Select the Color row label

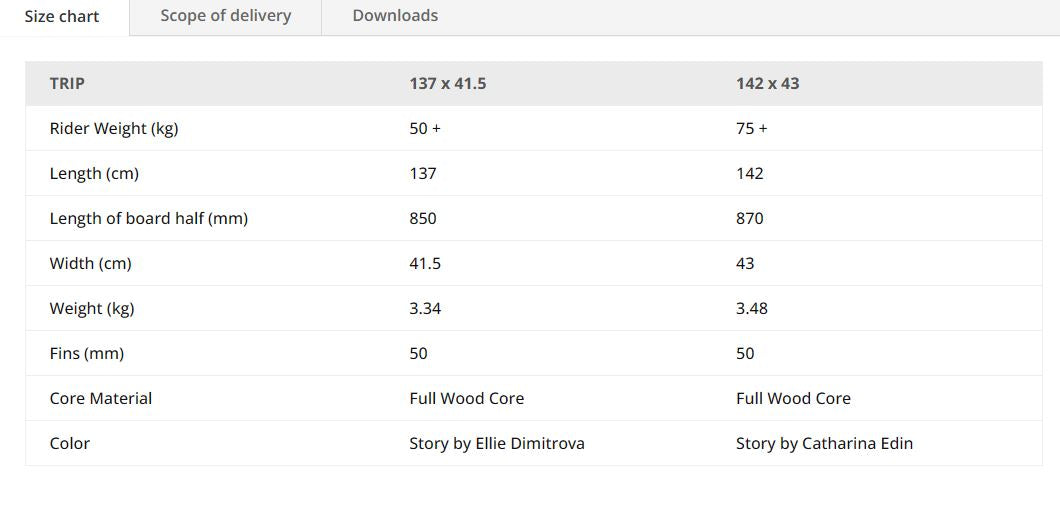[x=70, y=444]
